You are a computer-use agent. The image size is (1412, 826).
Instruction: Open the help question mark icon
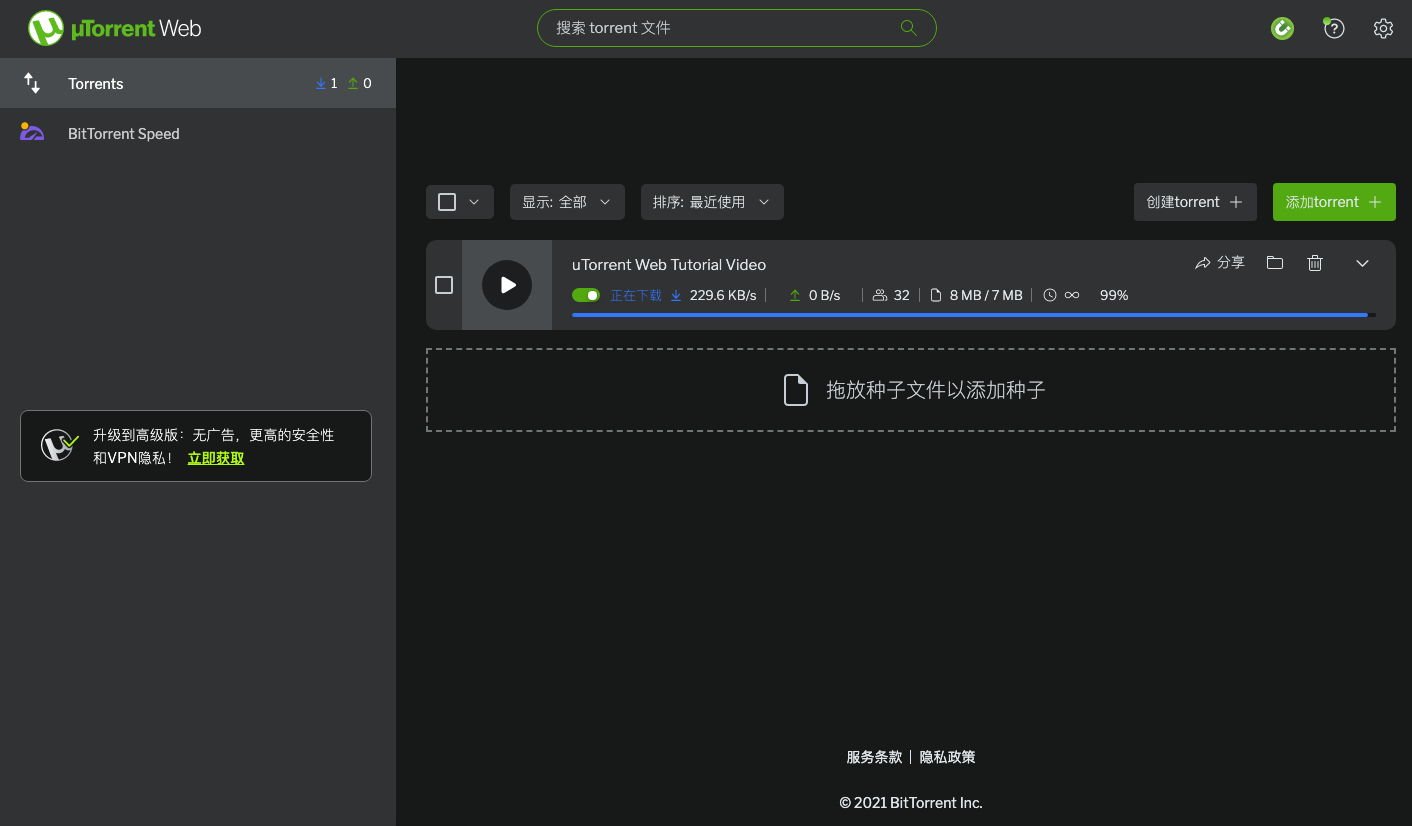pos(1333,28)
